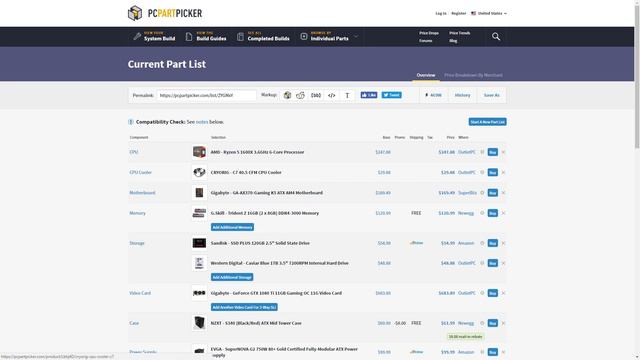Select the HTML markup icon
640x360 pixels.
331,95
